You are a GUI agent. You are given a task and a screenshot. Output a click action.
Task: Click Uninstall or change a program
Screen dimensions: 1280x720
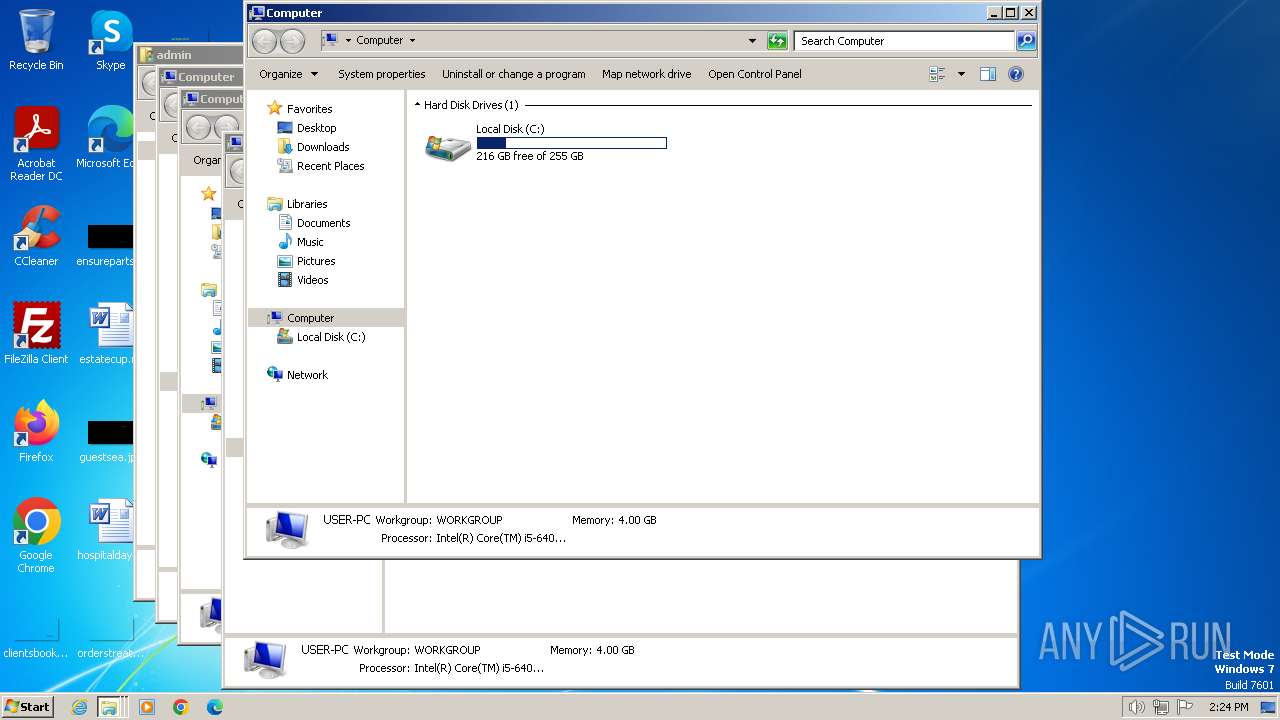pos(514,74)
